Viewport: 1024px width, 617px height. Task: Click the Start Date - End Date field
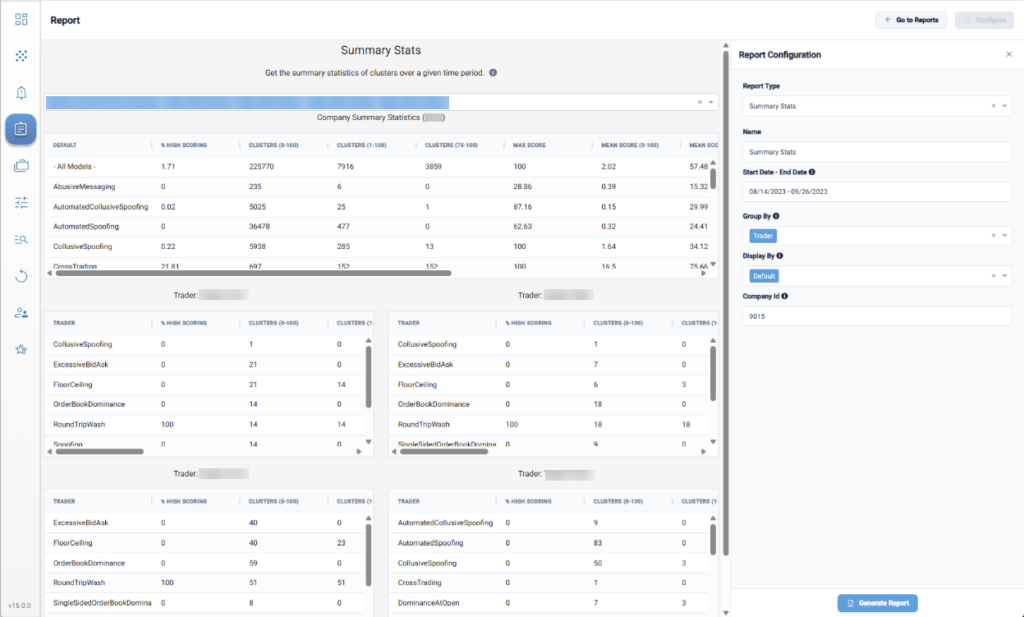877,192
